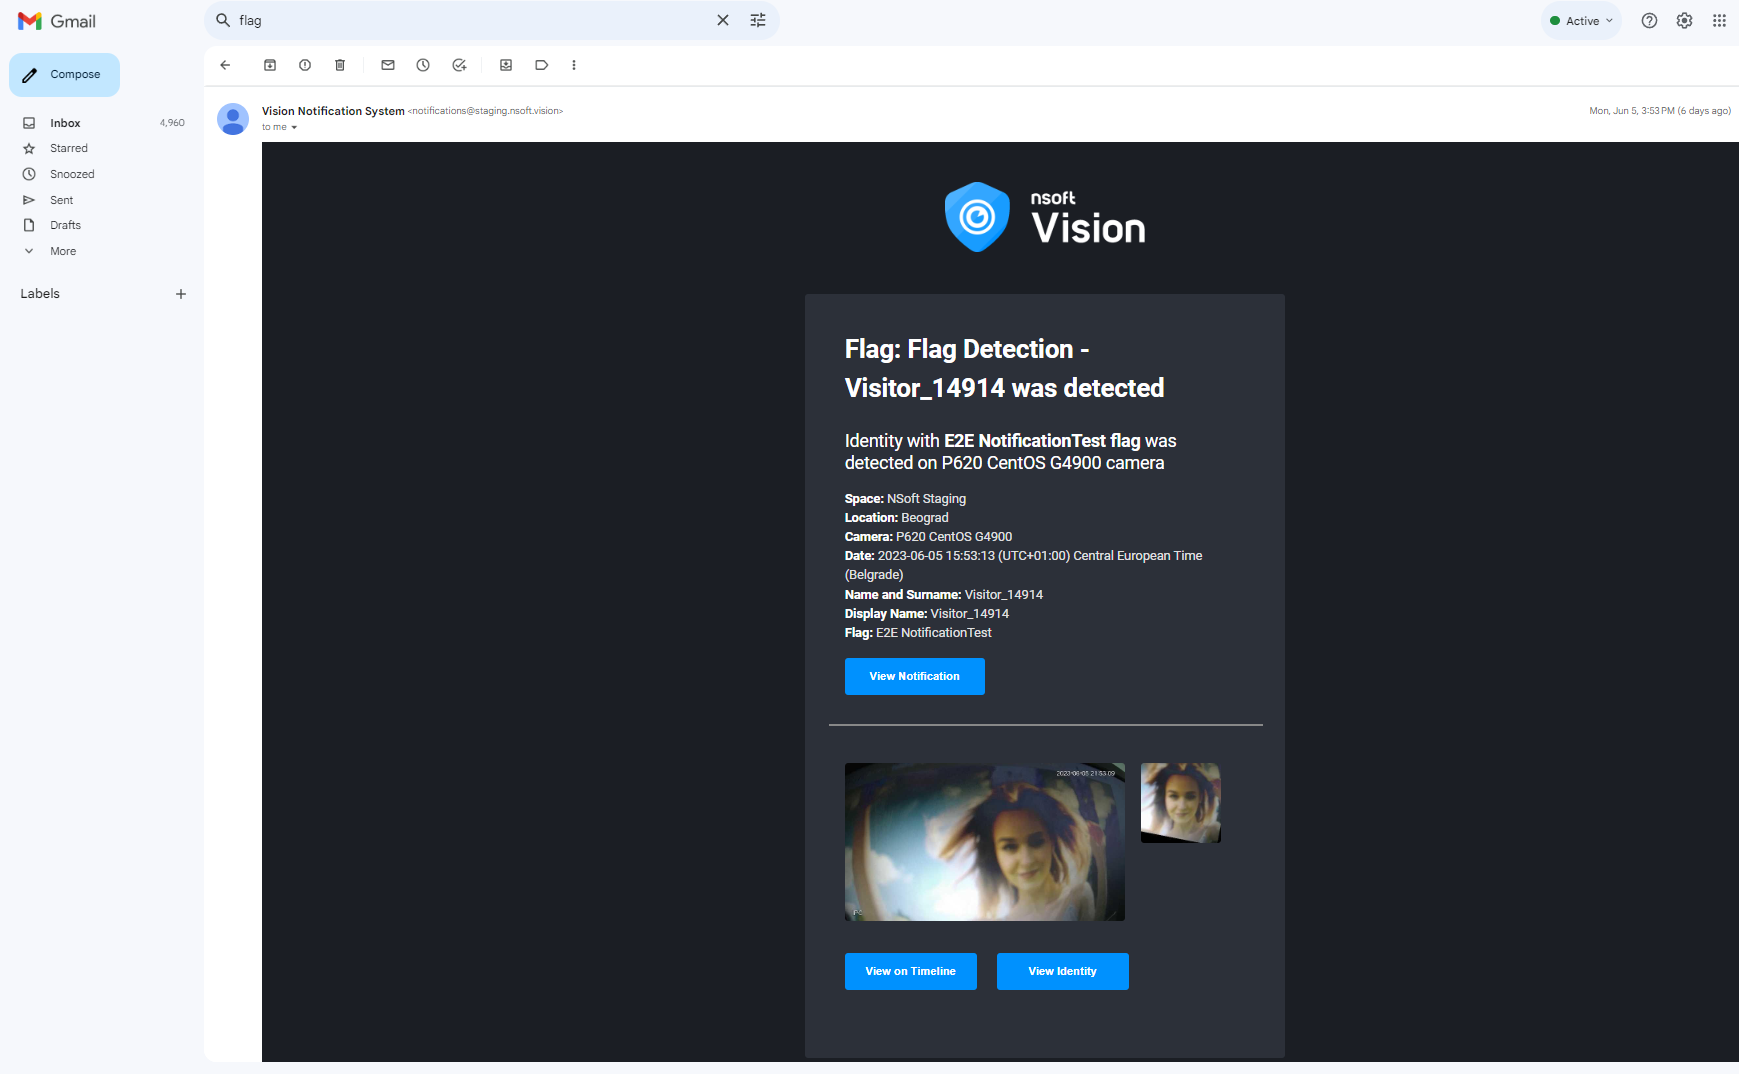Viewport: 1739px width, 1074px height.
Task: Move the email to Inbox
Action: point(506,65)
